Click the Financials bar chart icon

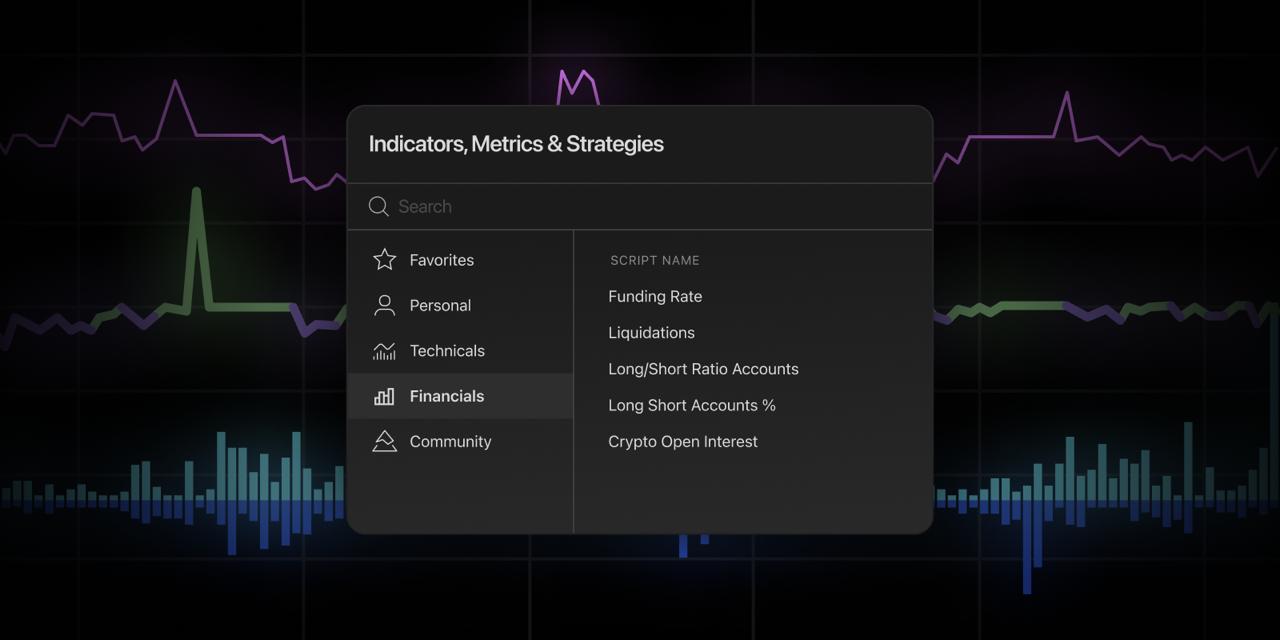(384, 396)
